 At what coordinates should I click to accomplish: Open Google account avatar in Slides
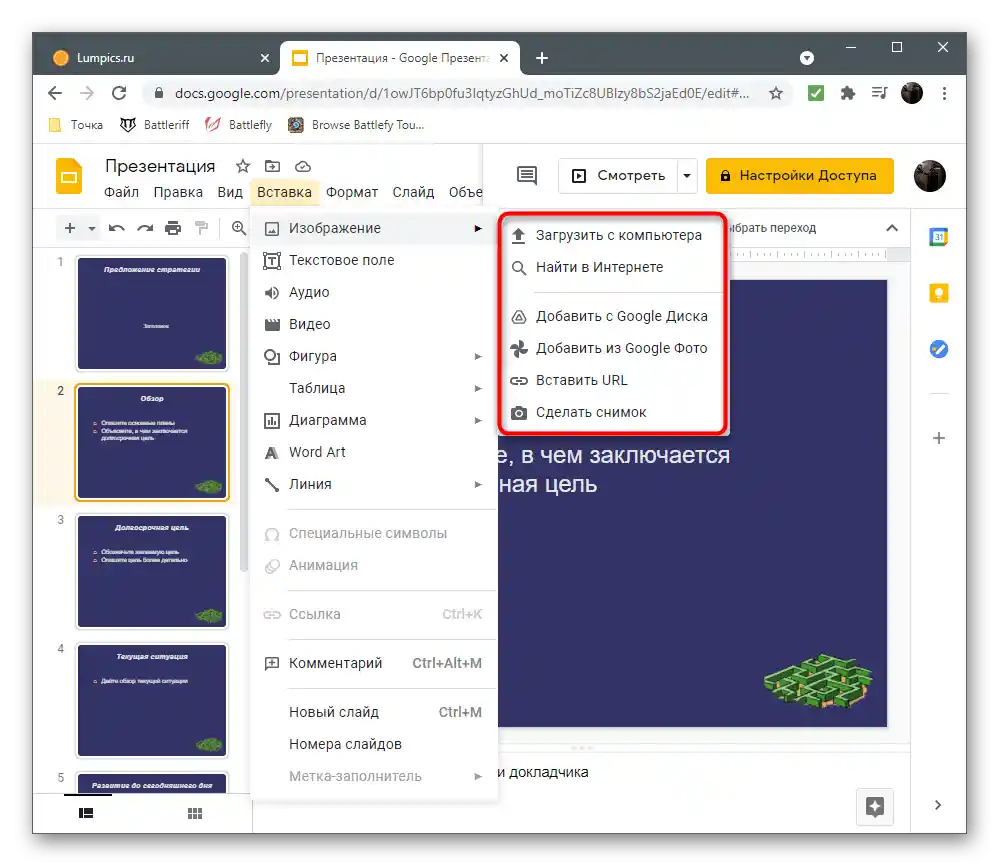pos(930,176)
